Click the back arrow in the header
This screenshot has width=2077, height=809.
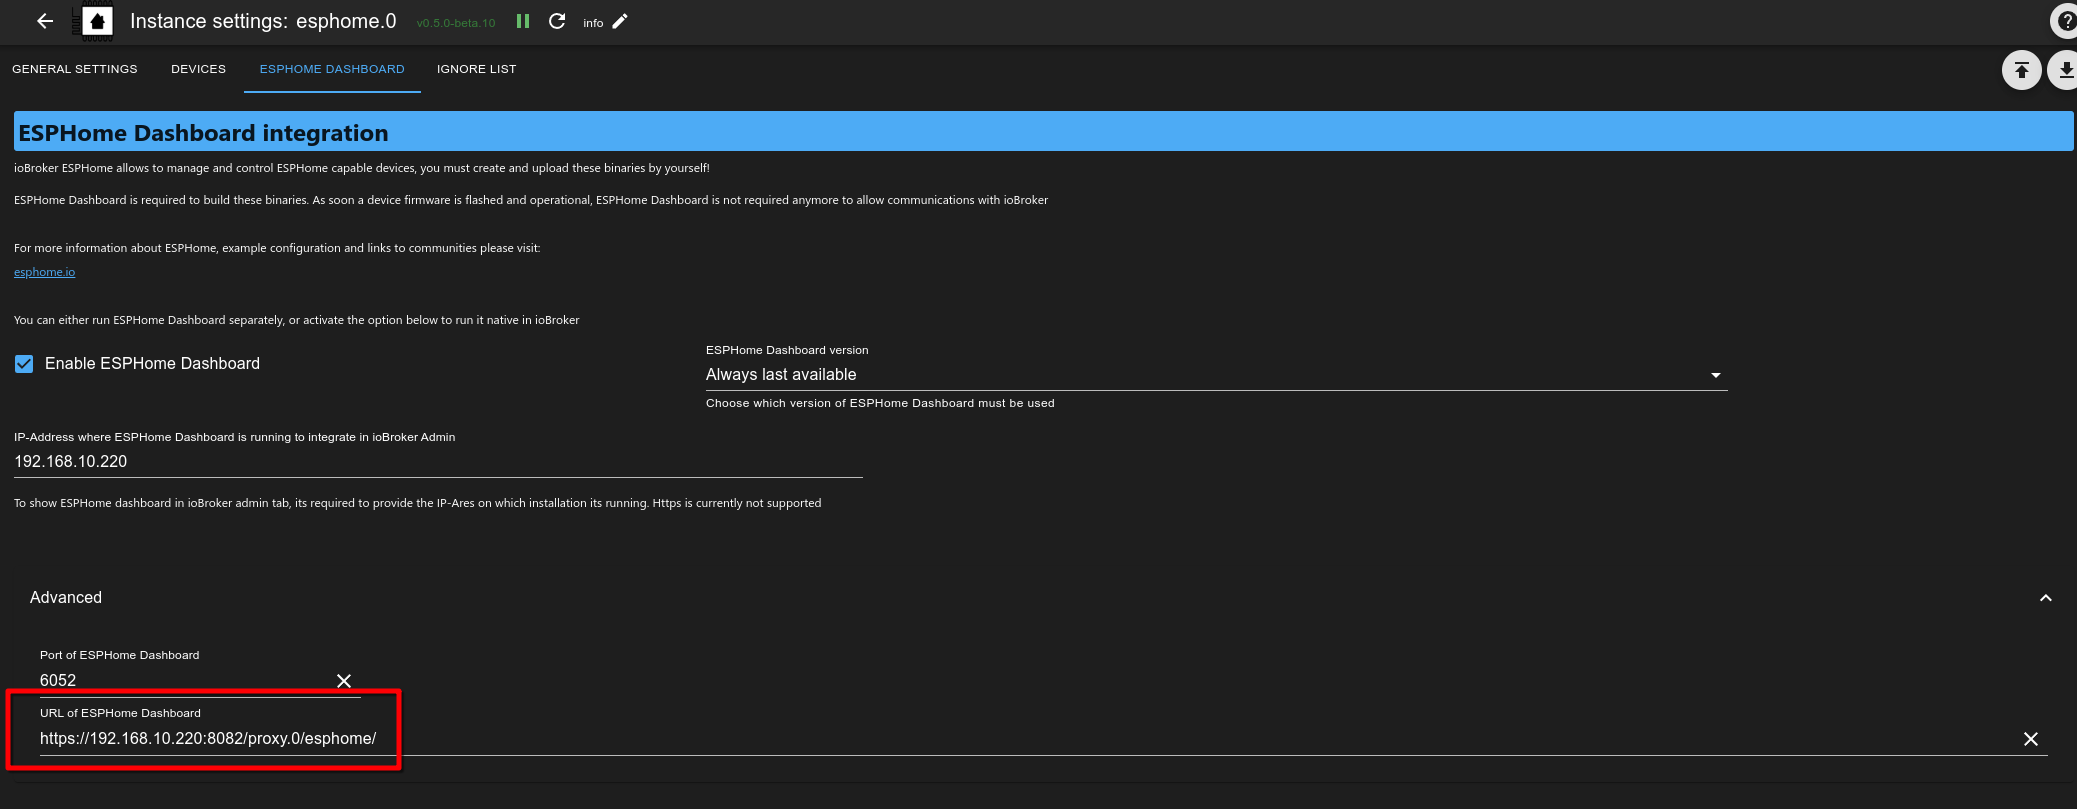45,21
